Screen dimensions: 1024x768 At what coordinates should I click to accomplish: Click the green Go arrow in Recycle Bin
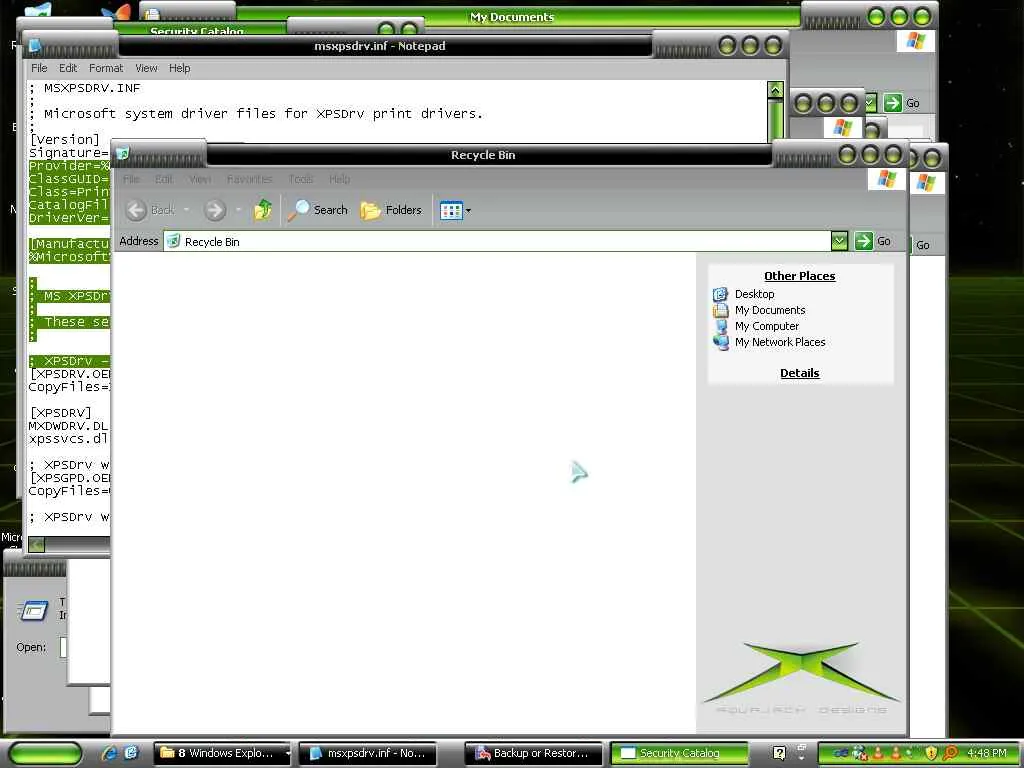(863, 241)
